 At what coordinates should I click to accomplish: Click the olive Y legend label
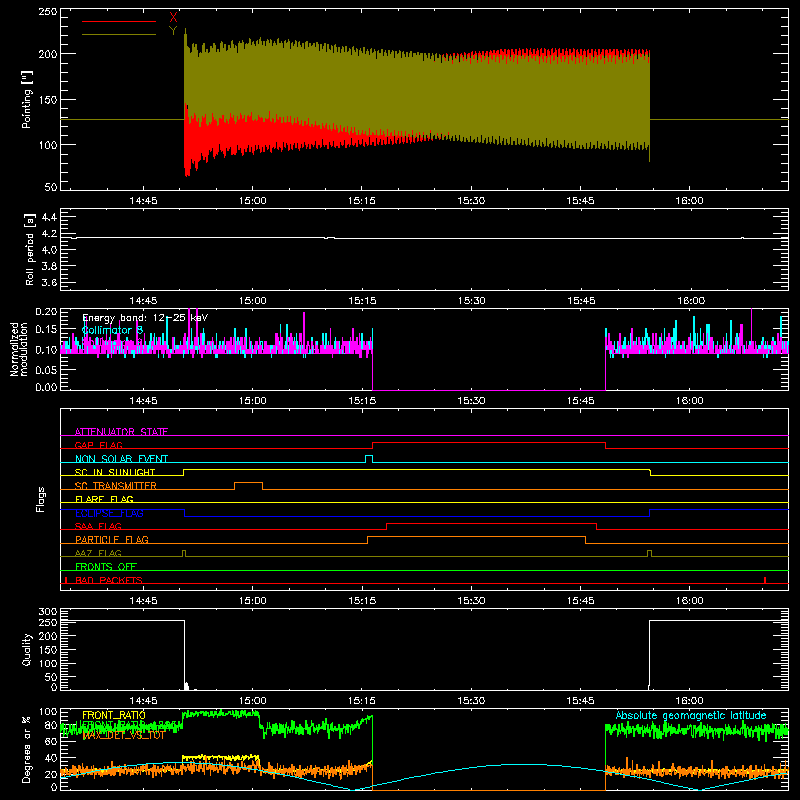[x=173, y=31]
